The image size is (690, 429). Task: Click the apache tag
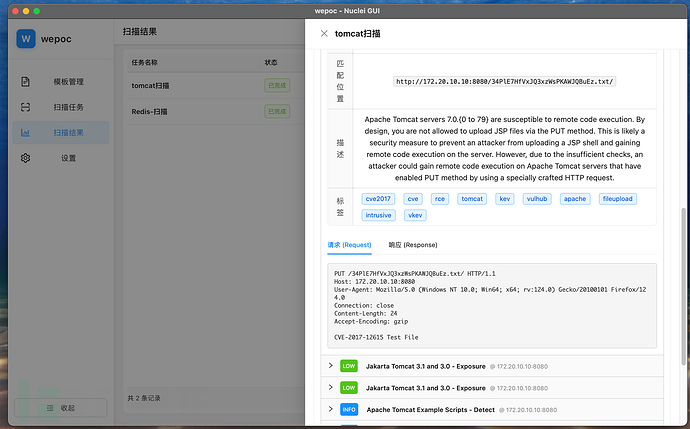(x=575, y=199)
